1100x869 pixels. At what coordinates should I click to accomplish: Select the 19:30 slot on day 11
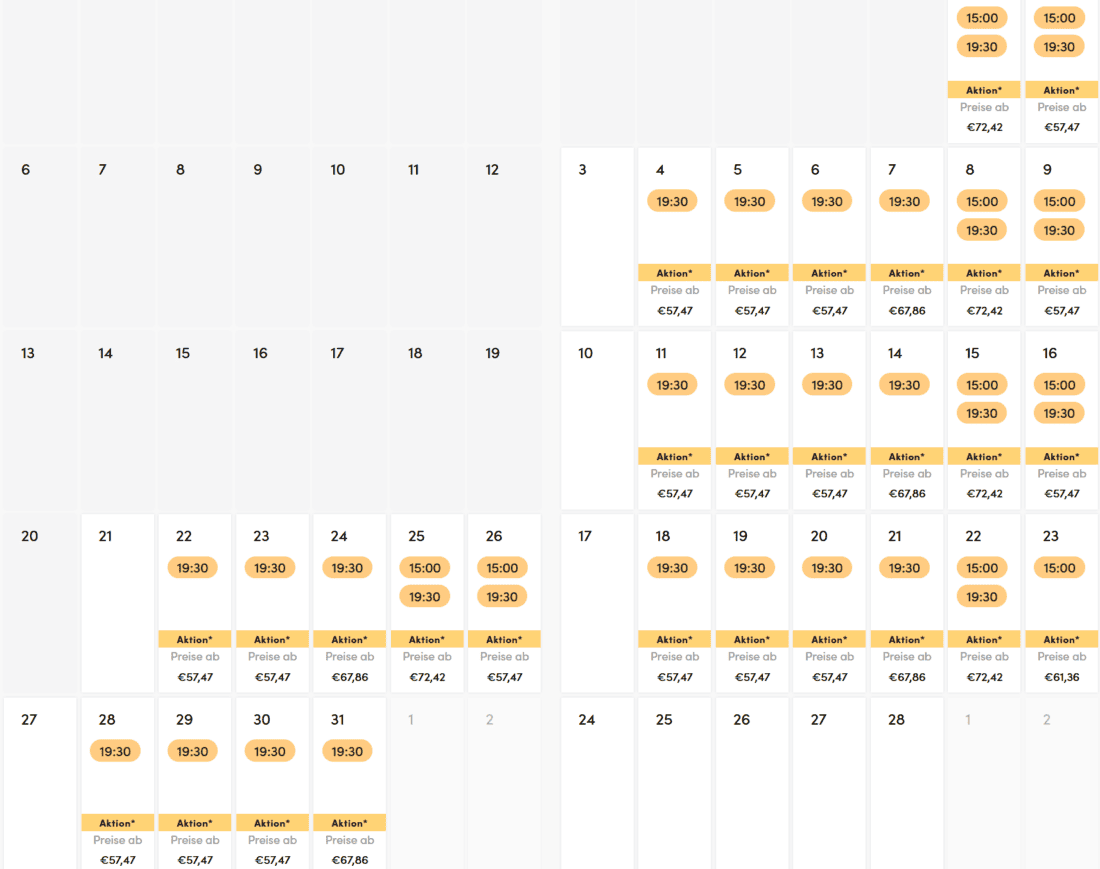[673, 385]
